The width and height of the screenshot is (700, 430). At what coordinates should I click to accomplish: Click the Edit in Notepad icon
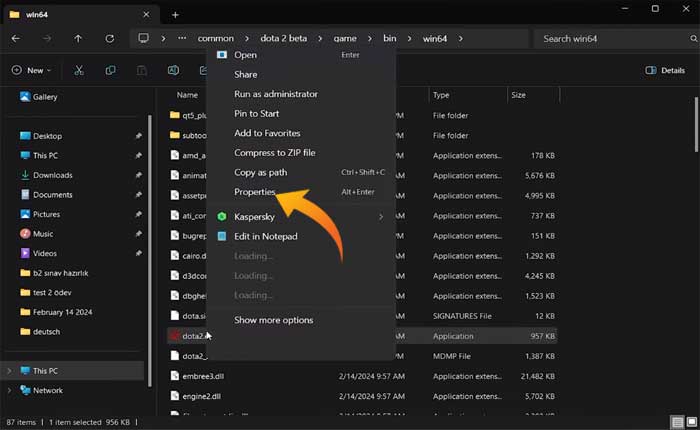(222, 236)
